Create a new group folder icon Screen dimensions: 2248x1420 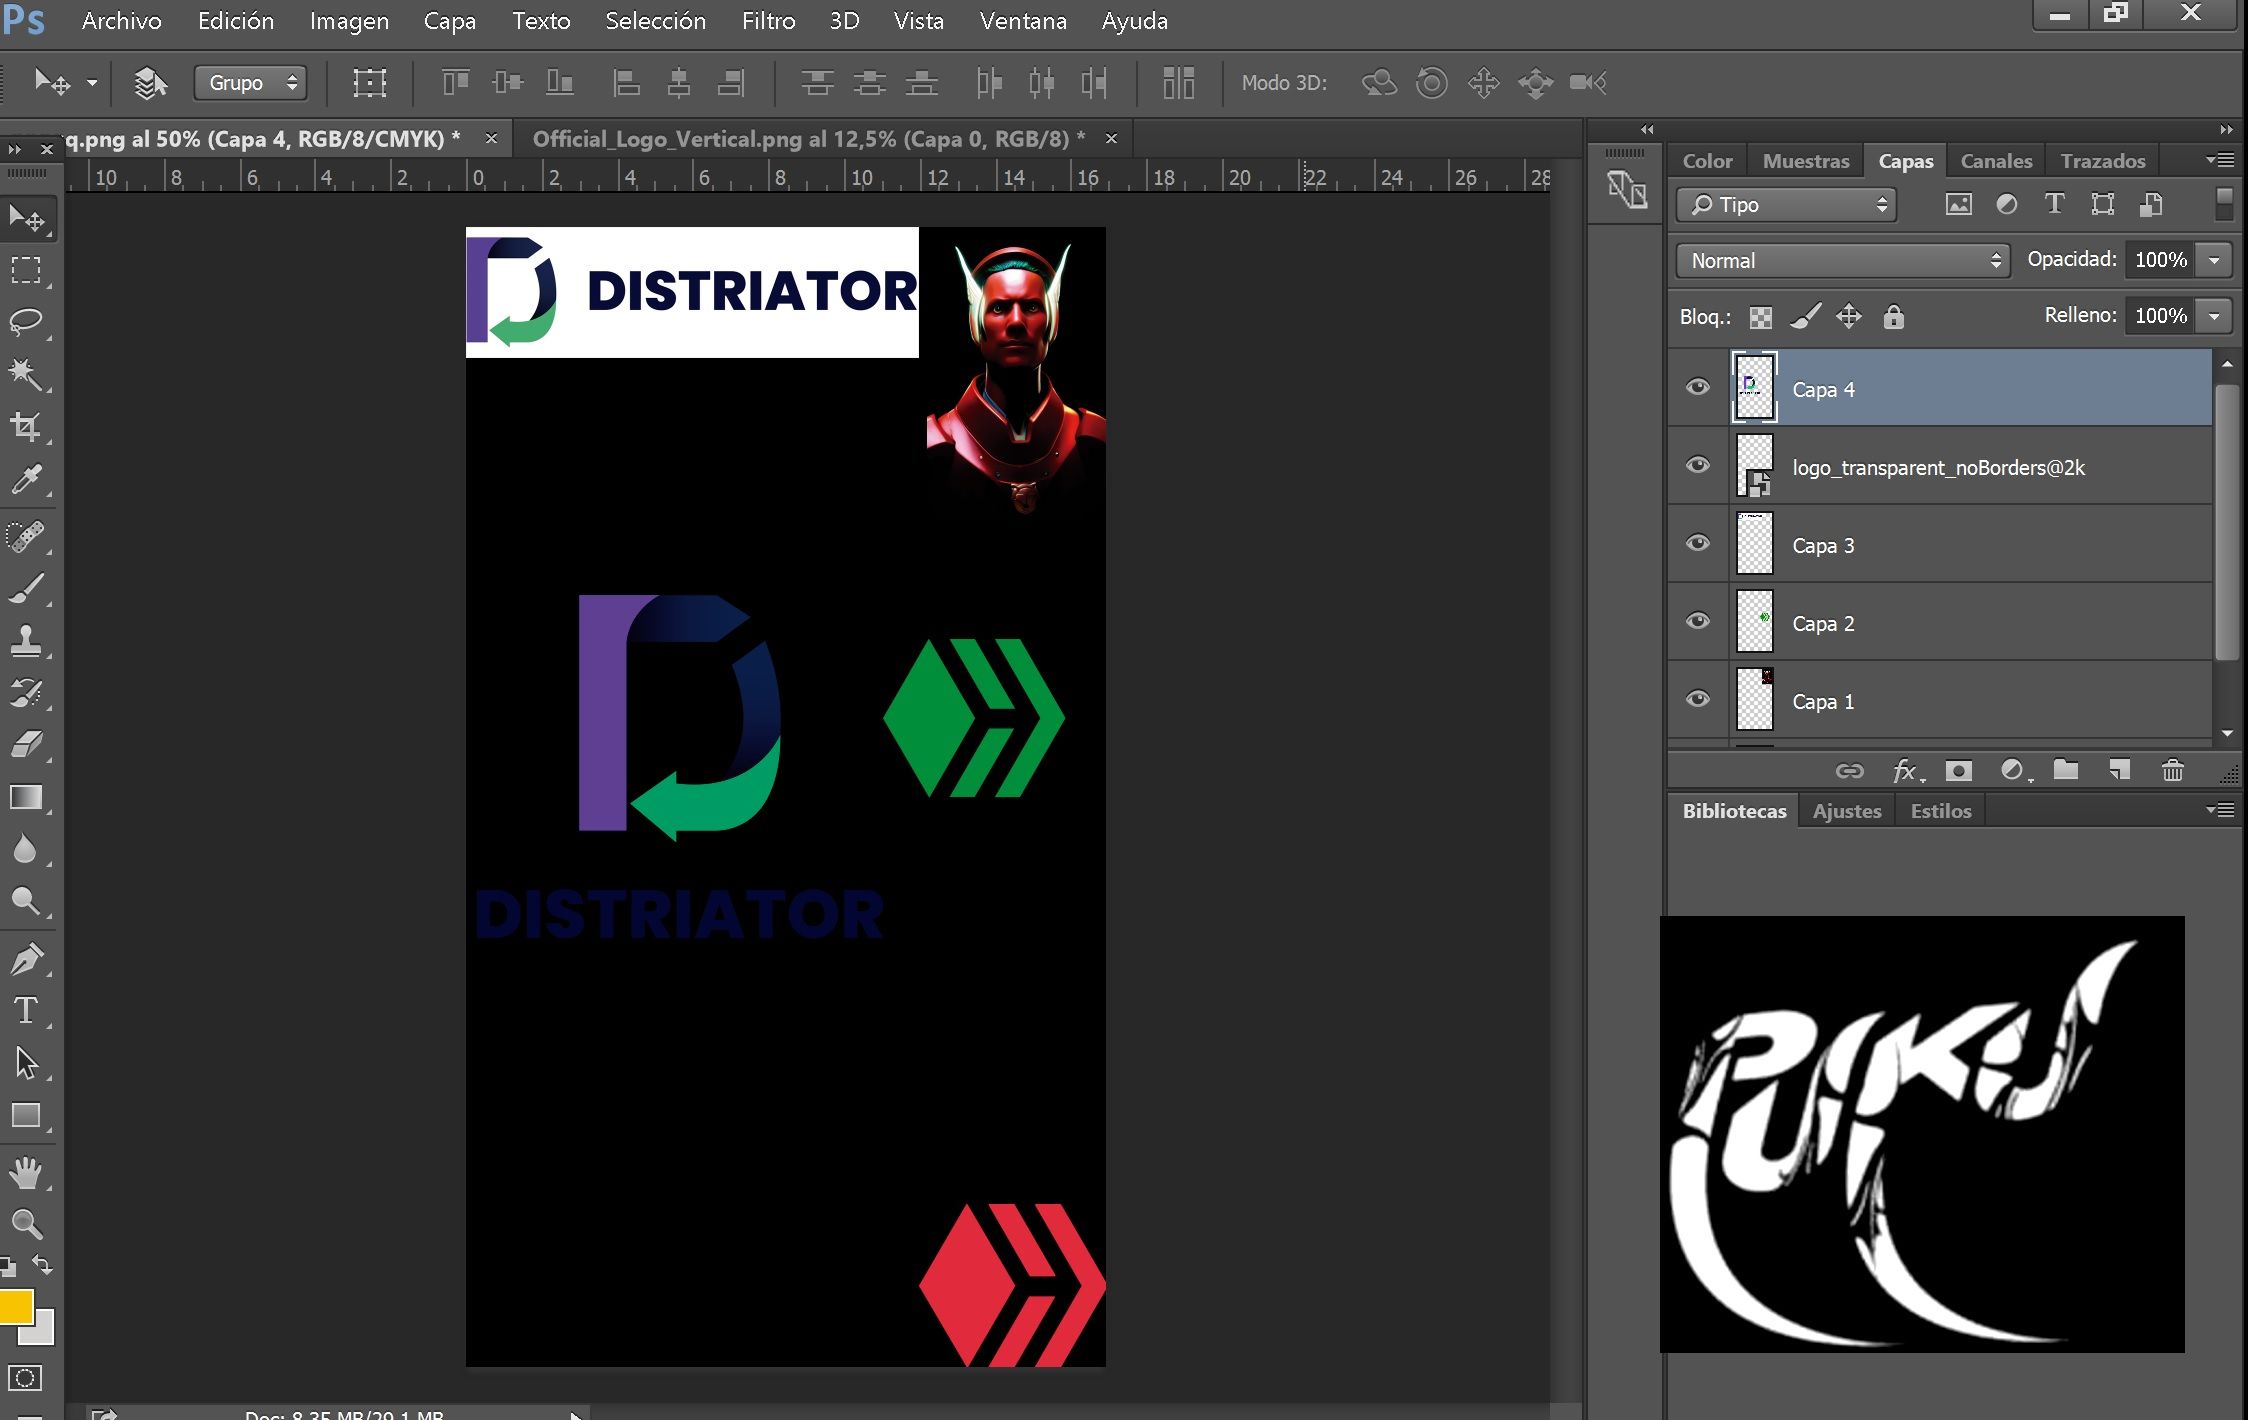[x=2066, y=770]
